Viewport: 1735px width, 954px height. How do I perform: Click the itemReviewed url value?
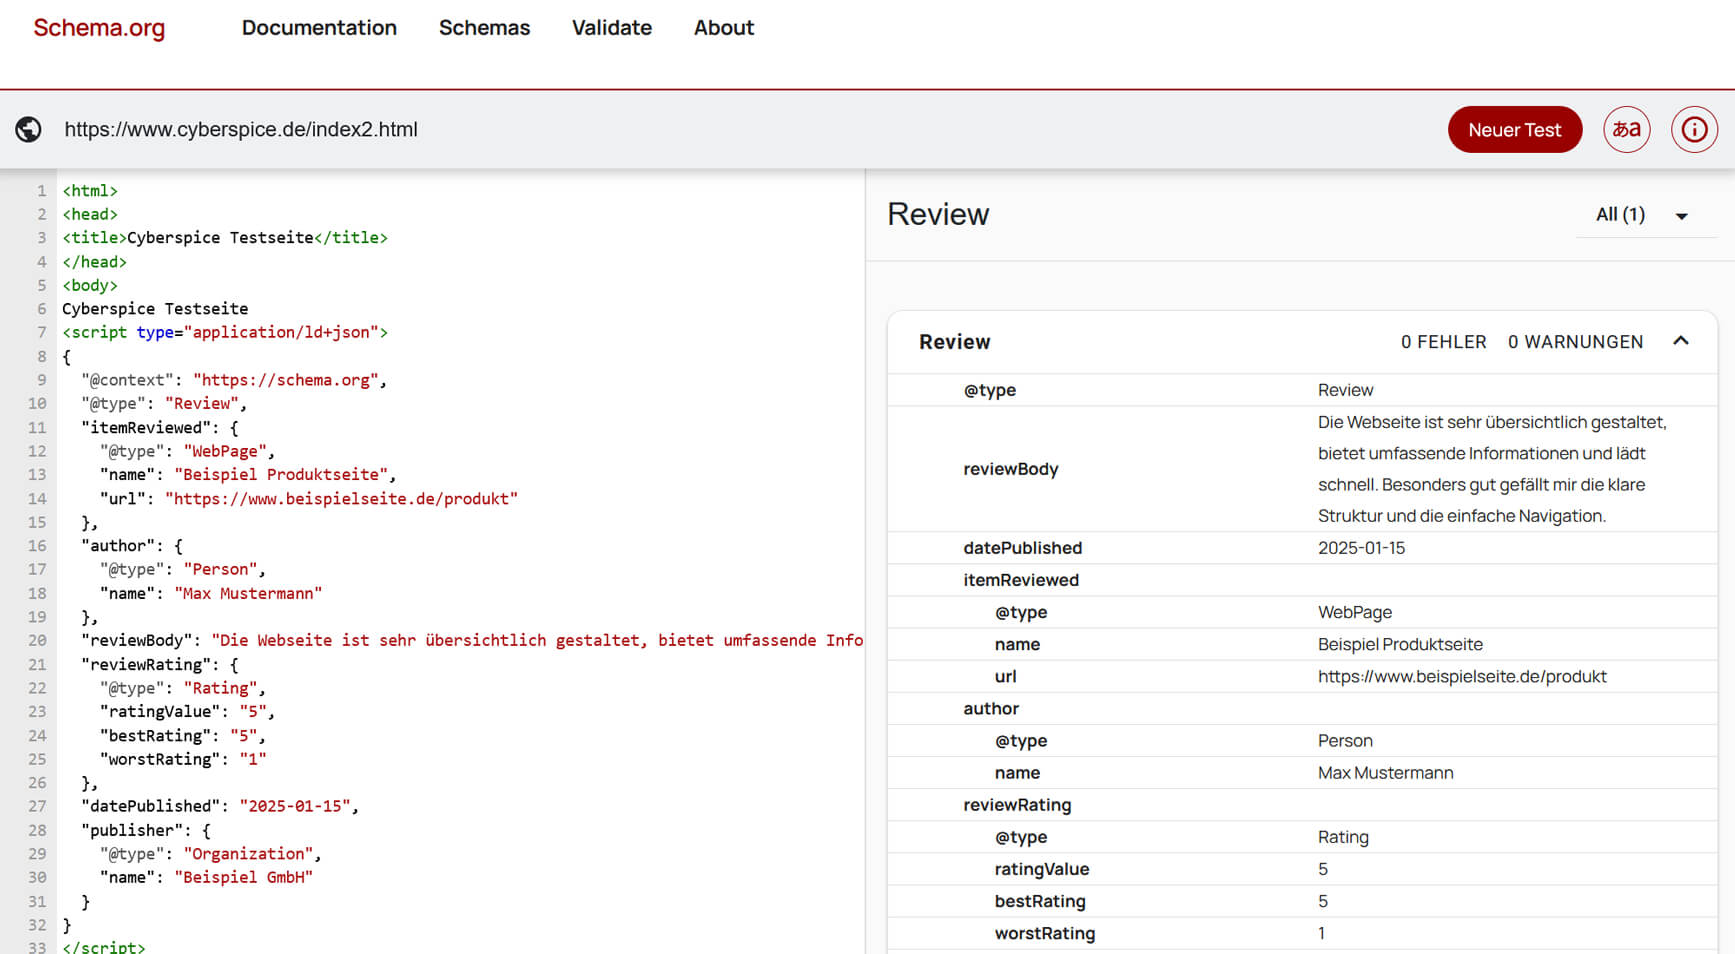1461,677
